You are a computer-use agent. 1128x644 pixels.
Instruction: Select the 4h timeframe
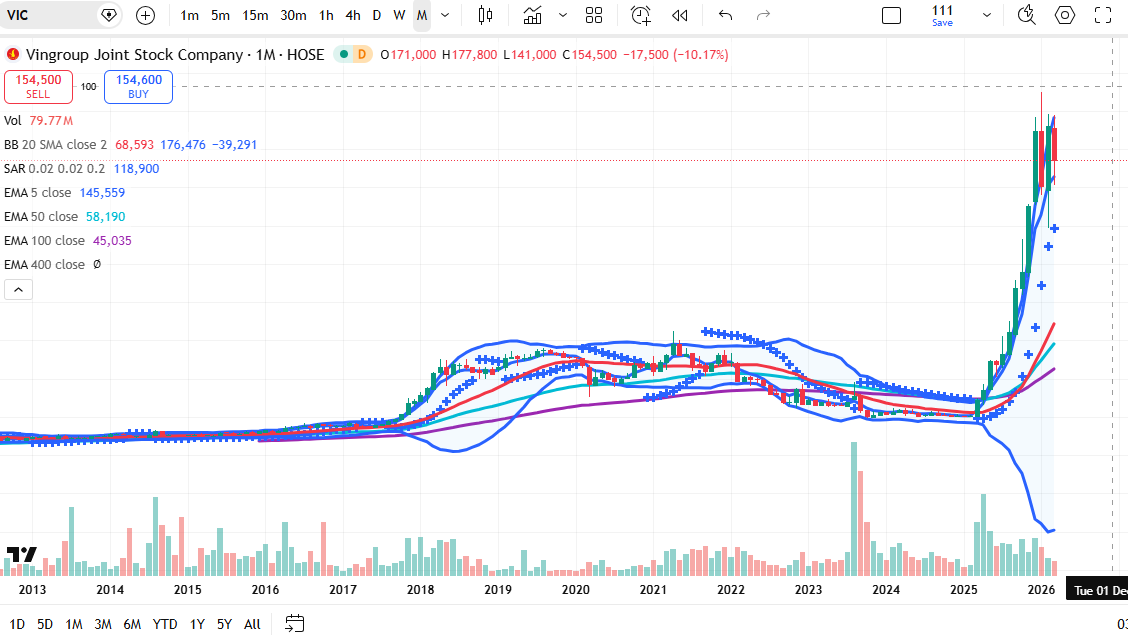(x=352, y=15)
